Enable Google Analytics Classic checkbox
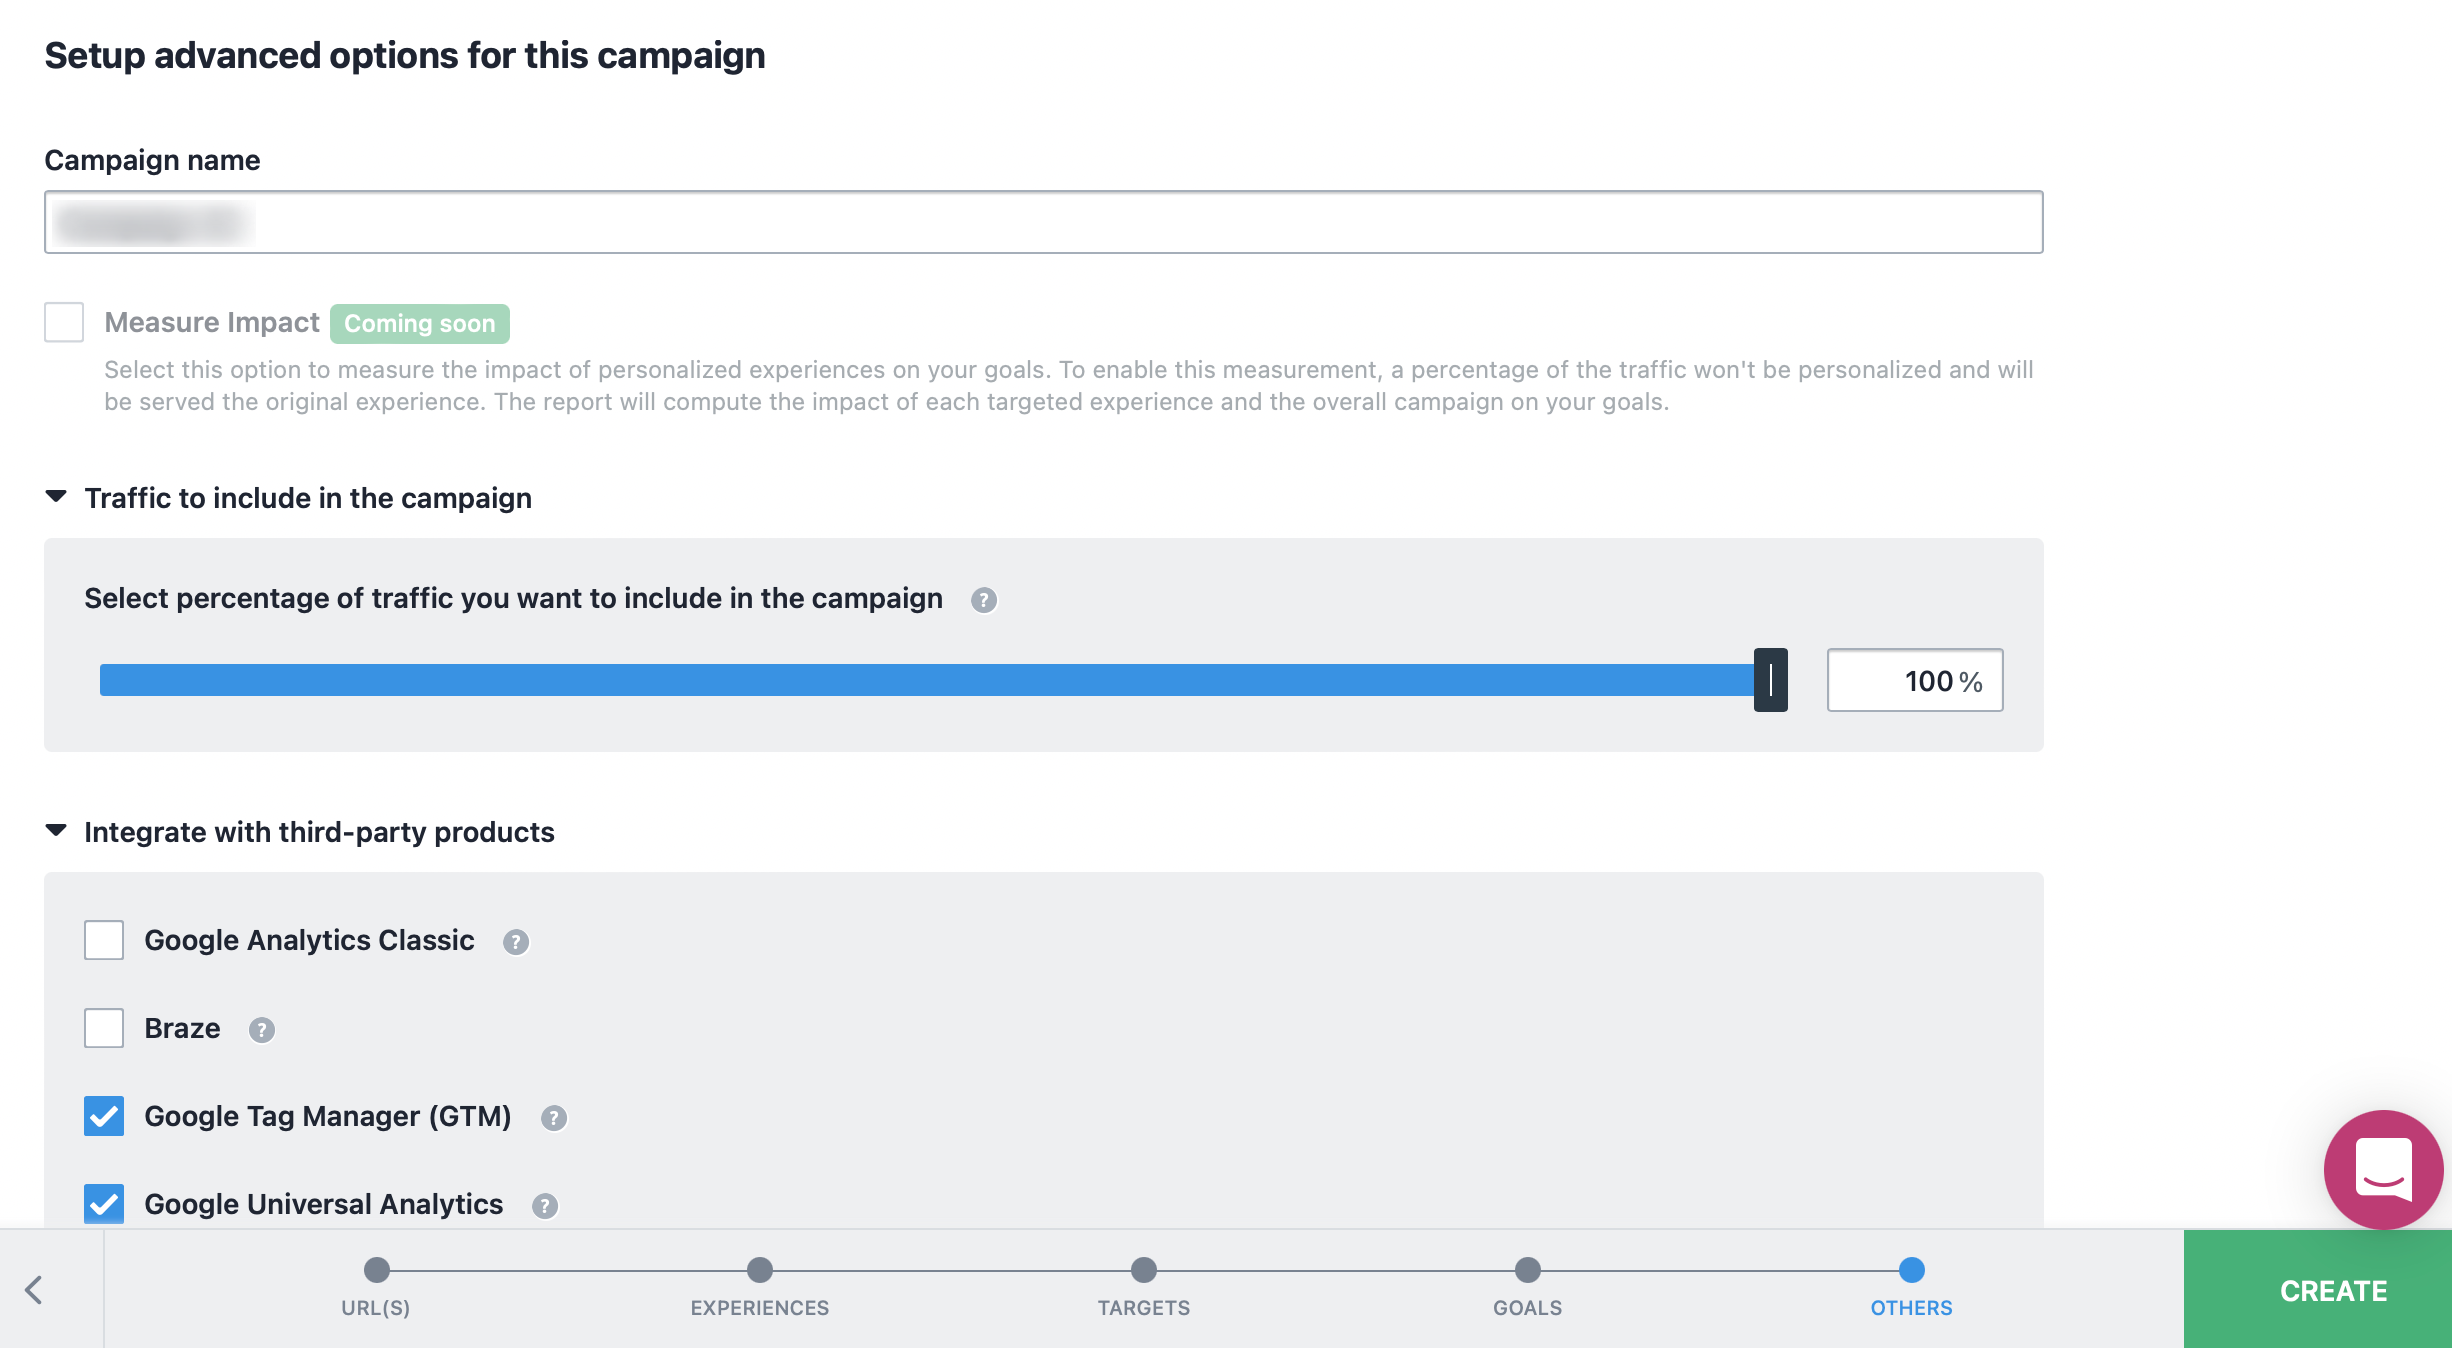This screenshot has height=1348, width=2452. tap(104, 941)
